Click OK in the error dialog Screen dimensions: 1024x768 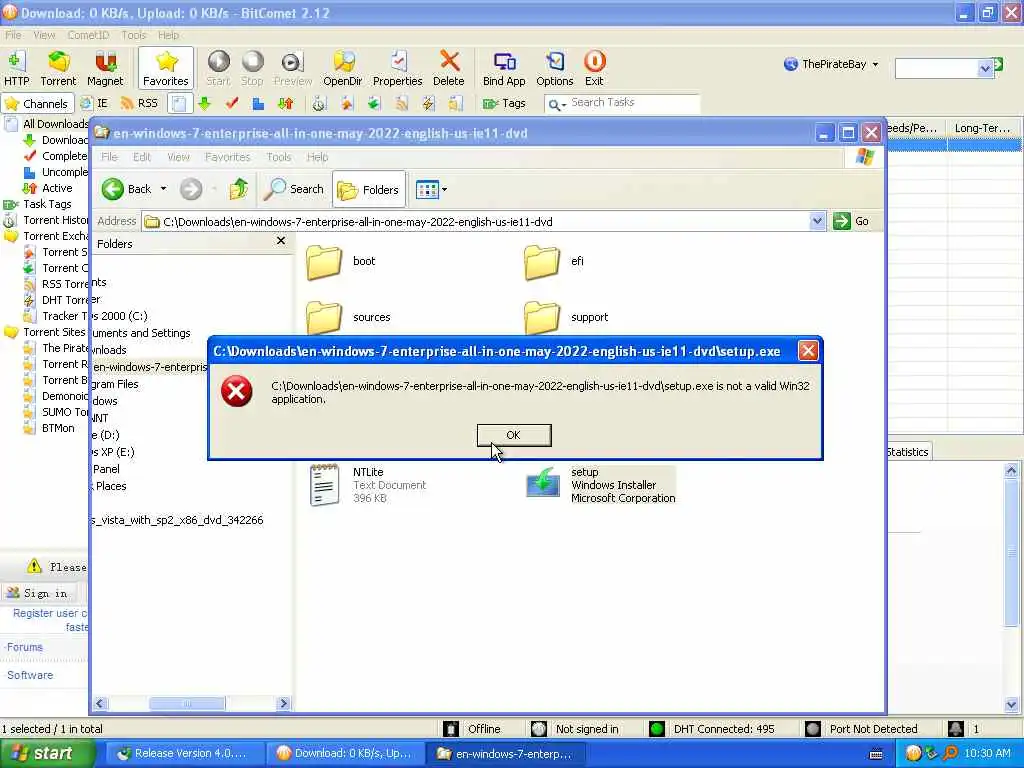514,435
